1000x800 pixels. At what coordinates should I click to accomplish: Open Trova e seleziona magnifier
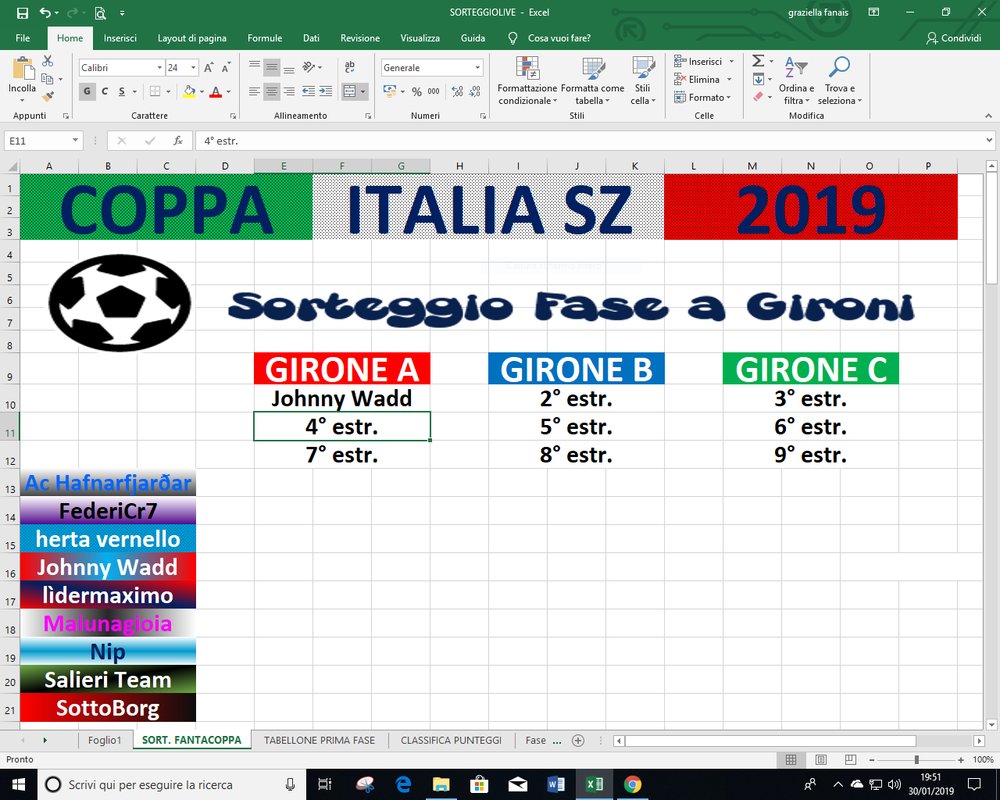(x=839, y=80)
